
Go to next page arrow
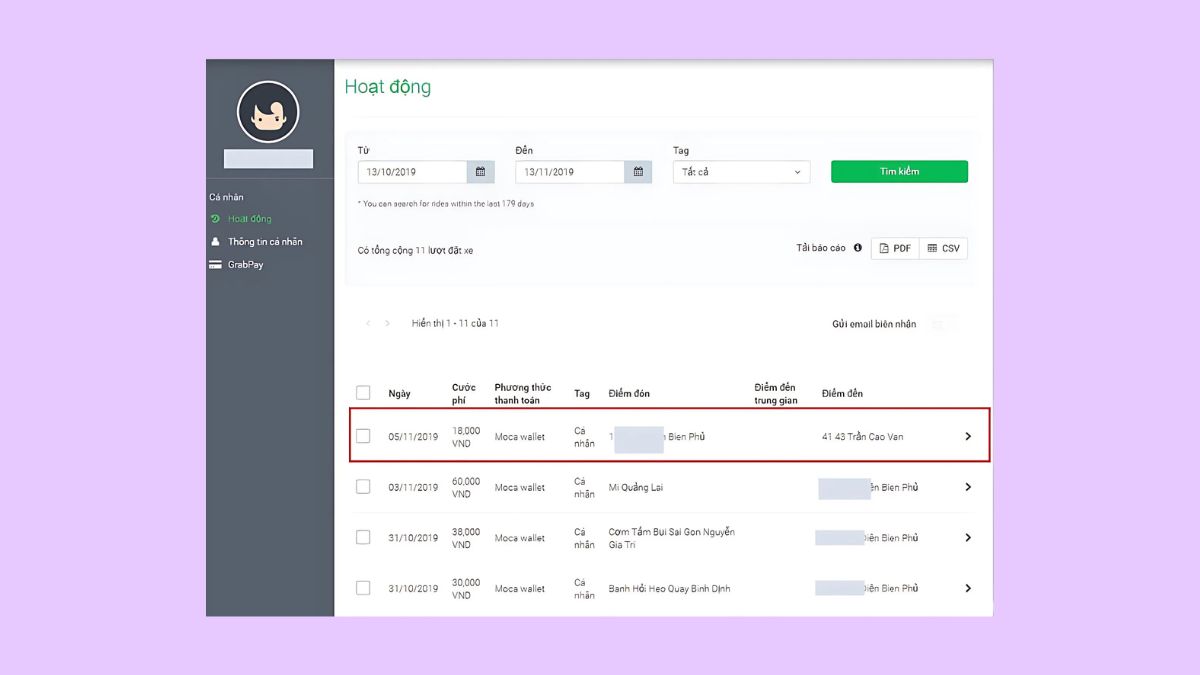388,324
